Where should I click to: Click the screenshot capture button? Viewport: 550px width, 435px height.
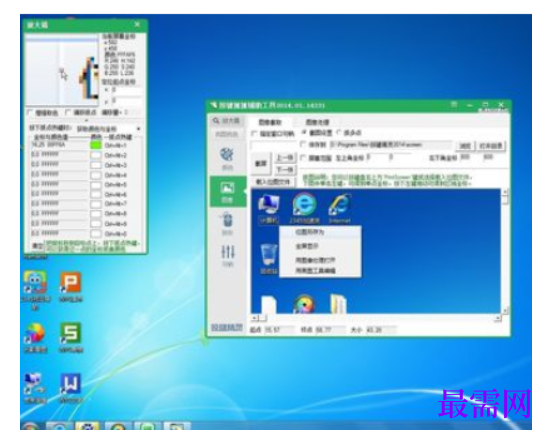coord(261,163)
